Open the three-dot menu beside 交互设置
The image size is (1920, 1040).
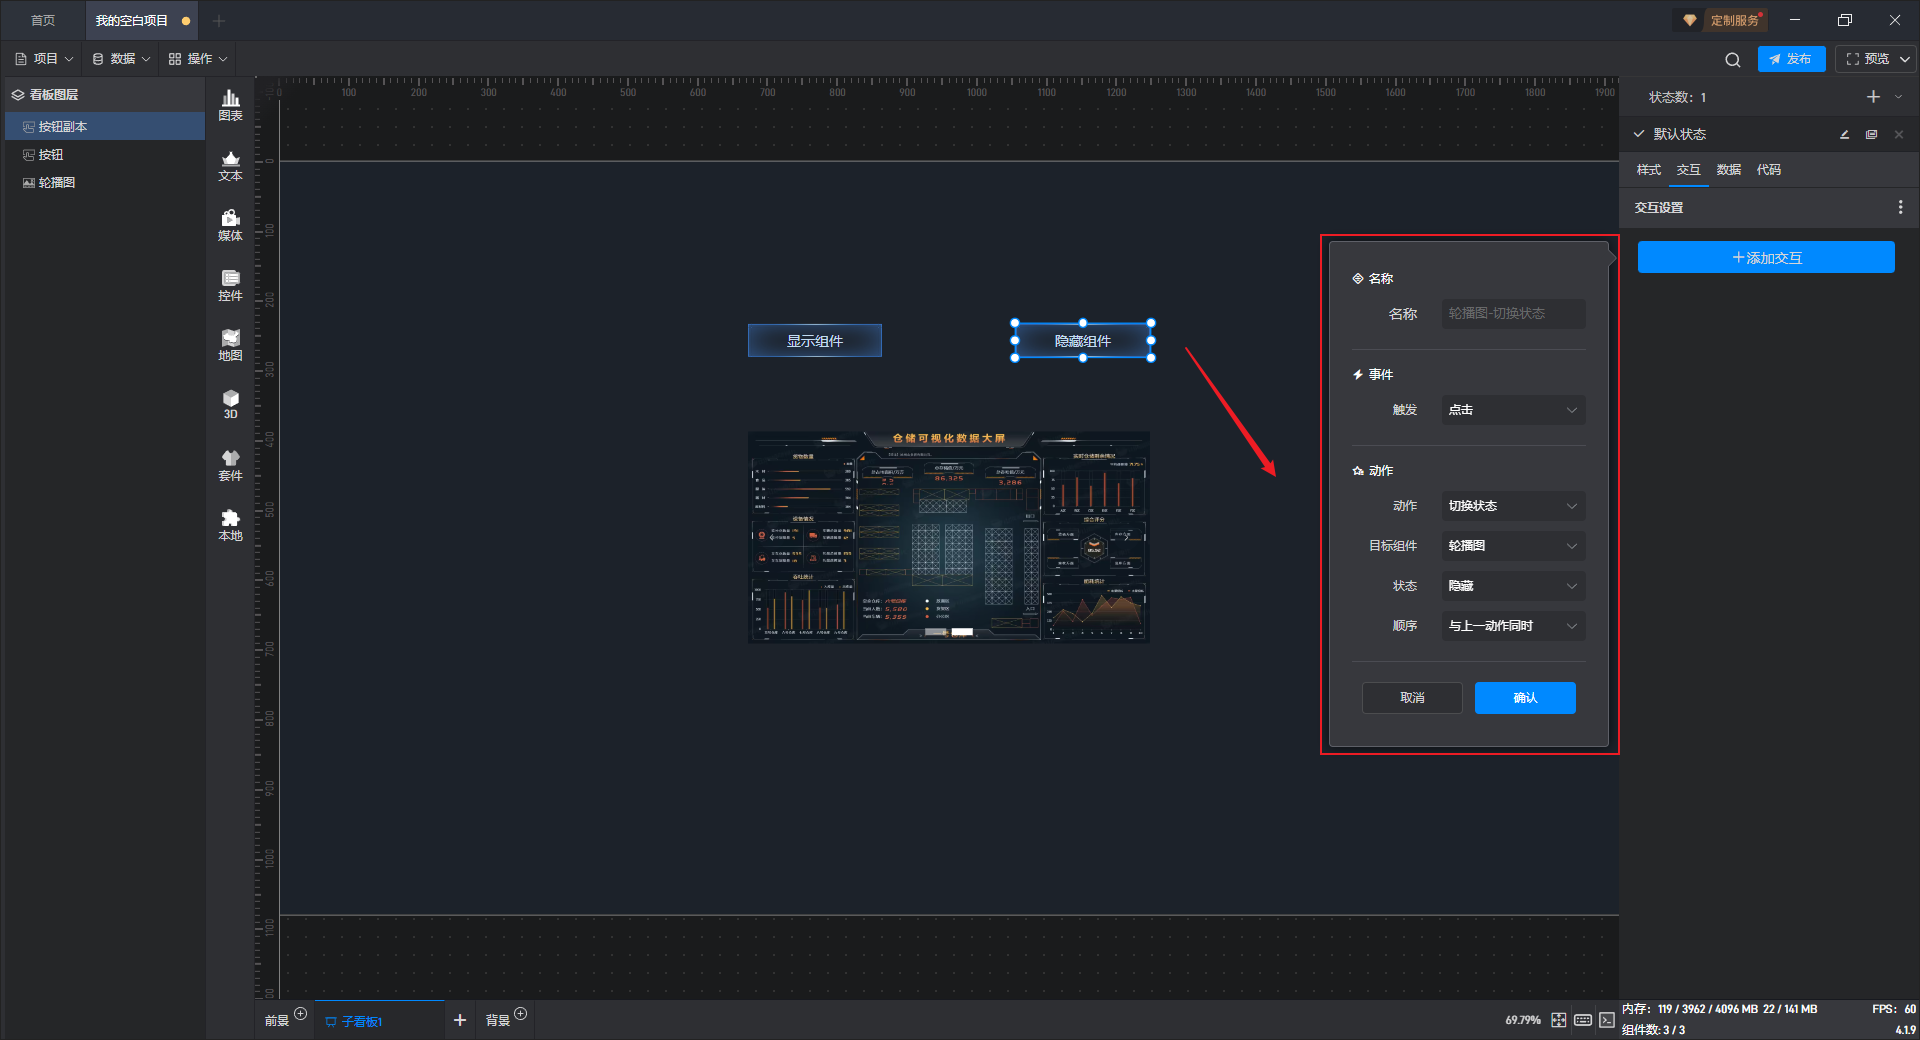1900,207
